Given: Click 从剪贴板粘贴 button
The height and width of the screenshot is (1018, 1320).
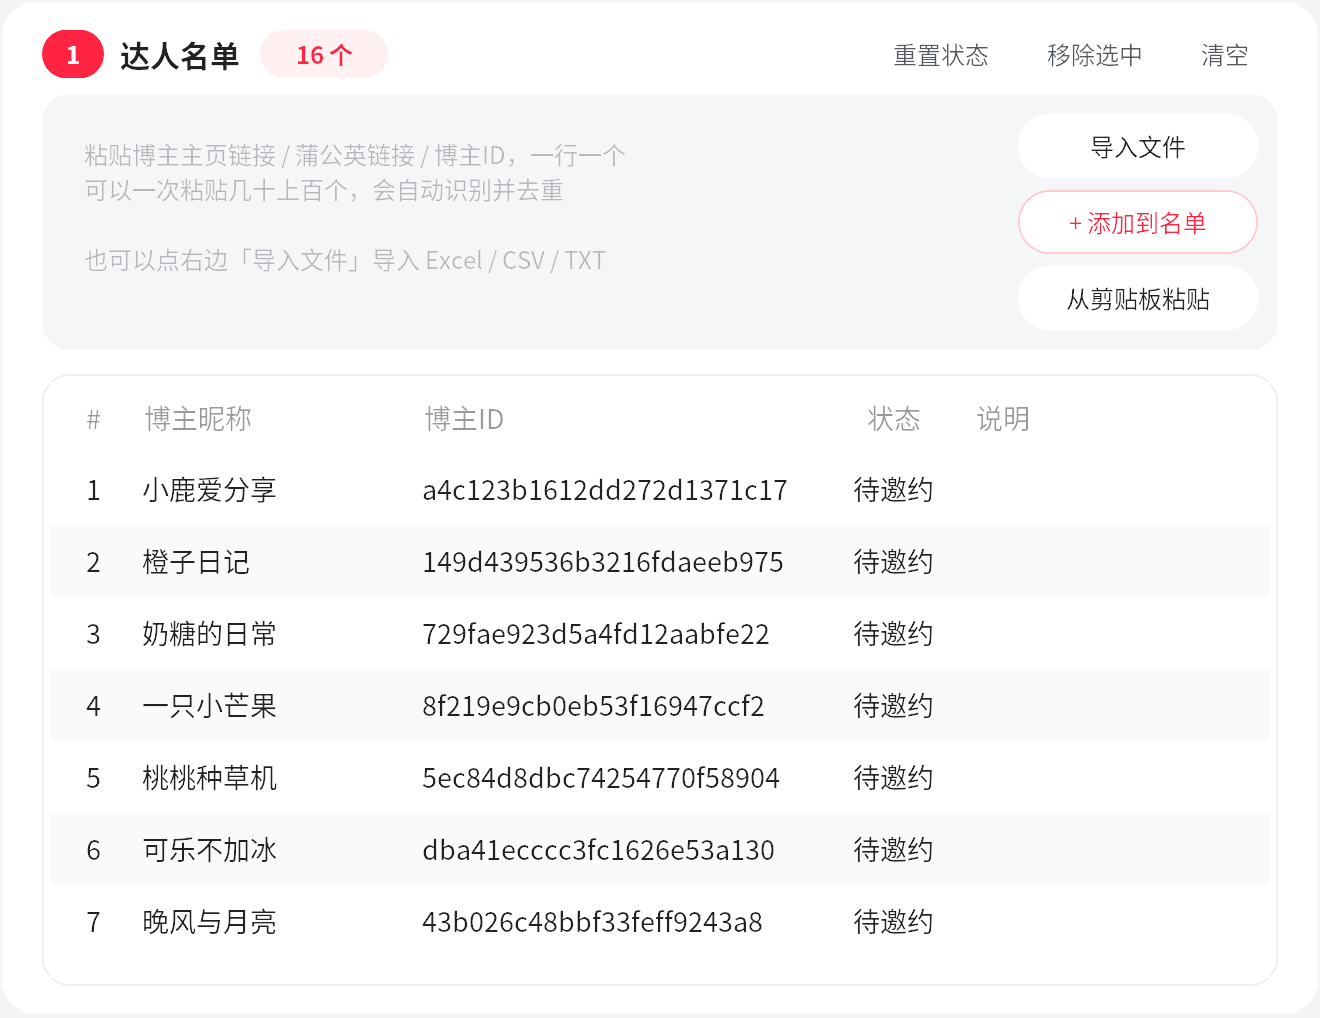Looking at the screenshot, I should tap(1138, 298).
